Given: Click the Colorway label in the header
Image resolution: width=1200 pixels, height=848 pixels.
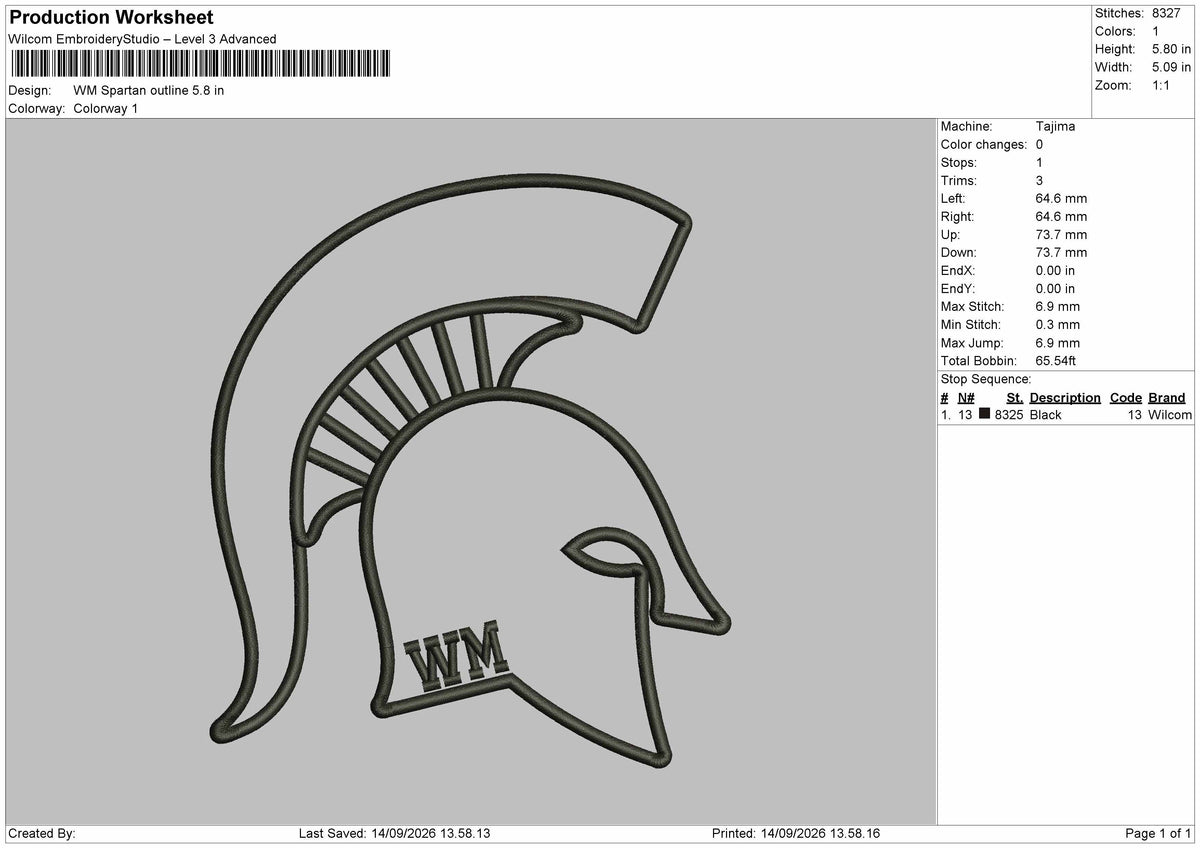Looking at the screenshot, I should point(37,108).
